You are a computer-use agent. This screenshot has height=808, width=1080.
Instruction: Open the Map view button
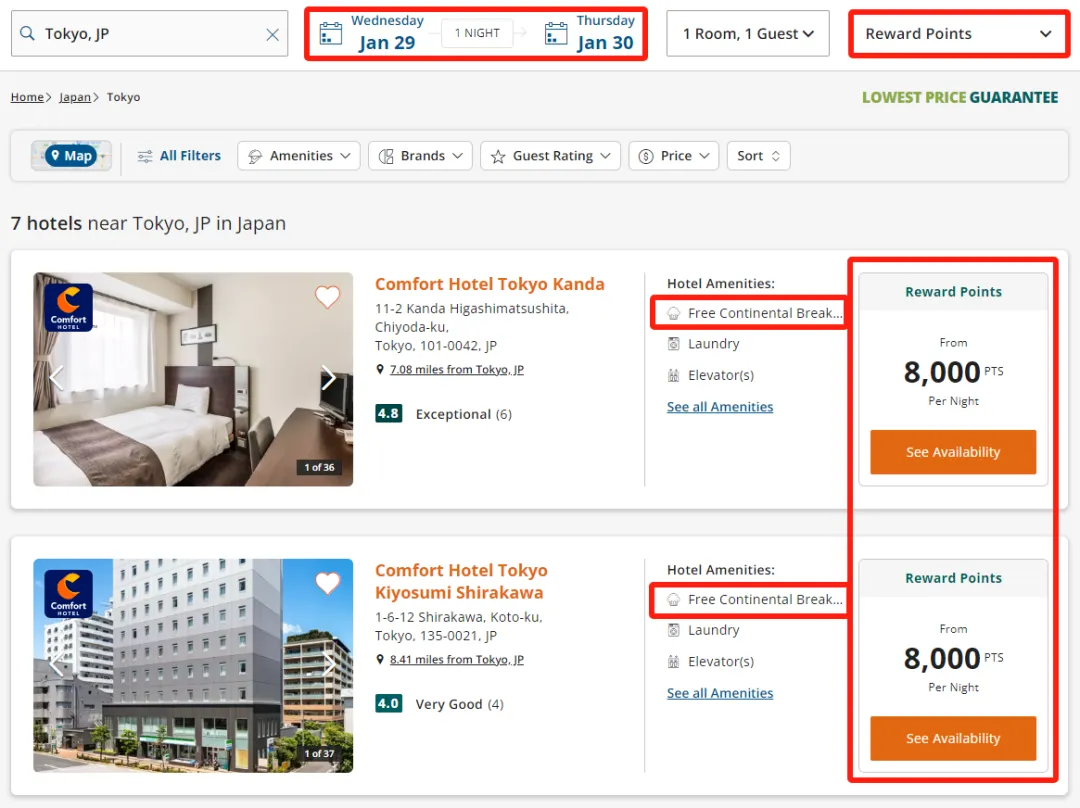(x=71, y=156)
